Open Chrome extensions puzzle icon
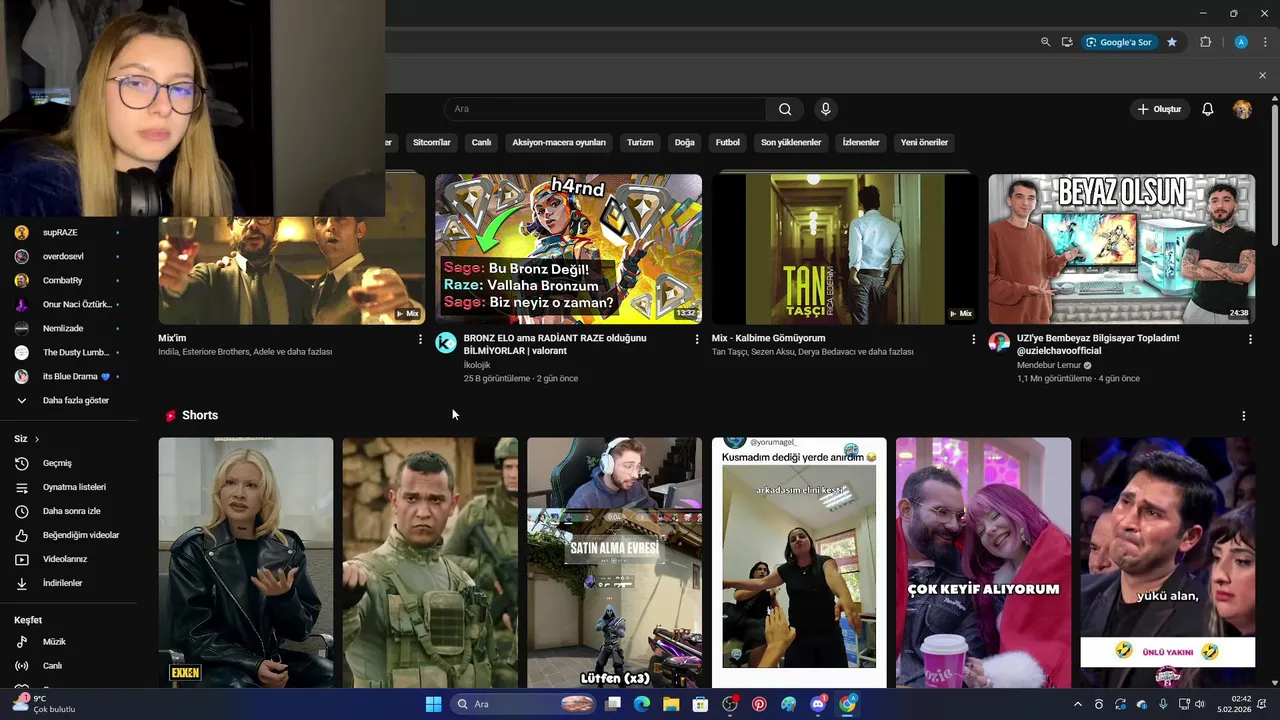The height and width of the screenshot is (720, 1280). pos(1205,42)
